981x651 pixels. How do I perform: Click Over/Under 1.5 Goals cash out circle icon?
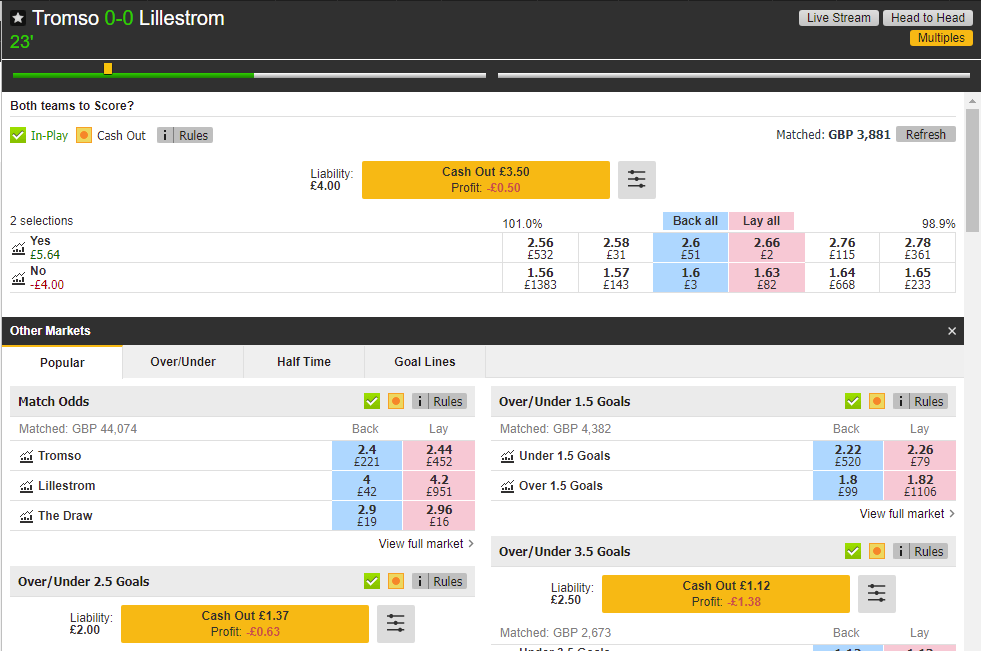[x=877, y=401]
